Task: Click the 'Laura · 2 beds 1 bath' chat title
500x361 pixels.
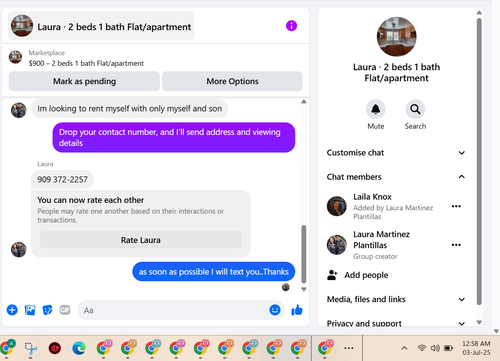Action: click(x=114, y=27)
